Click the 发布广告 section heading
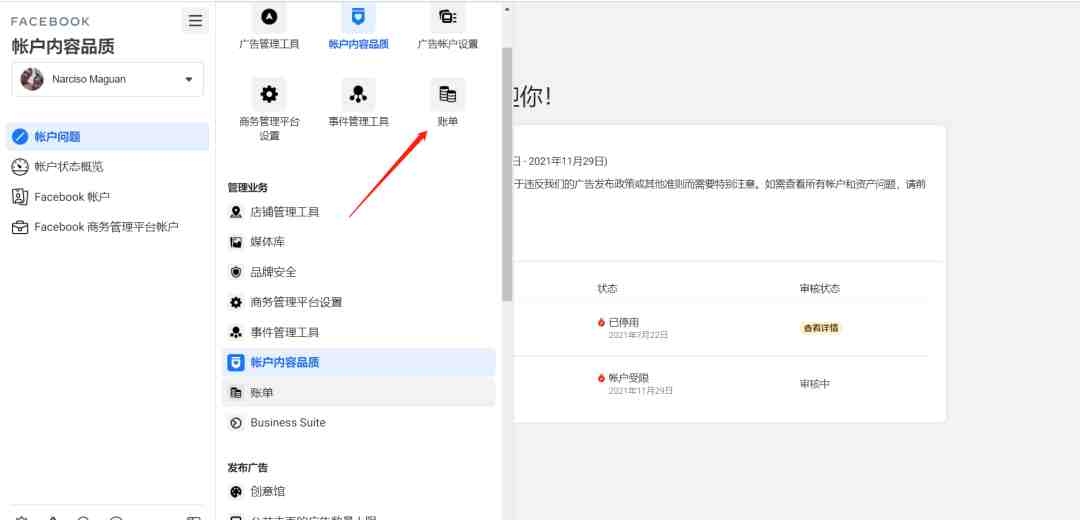 tap(247, 468)
